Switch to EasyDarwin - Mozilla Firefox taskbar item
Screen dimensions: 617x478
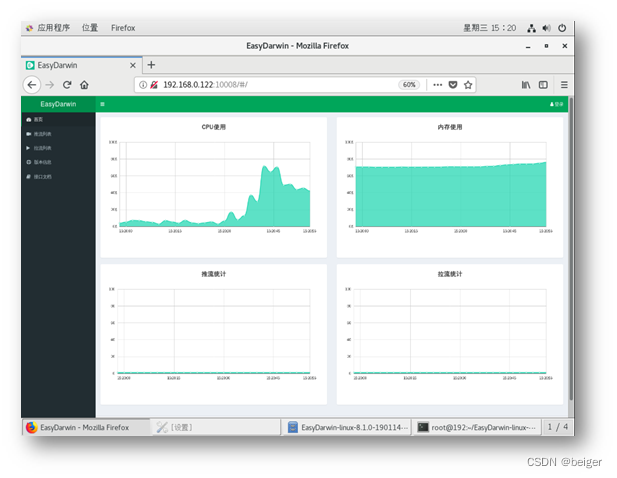86,427
